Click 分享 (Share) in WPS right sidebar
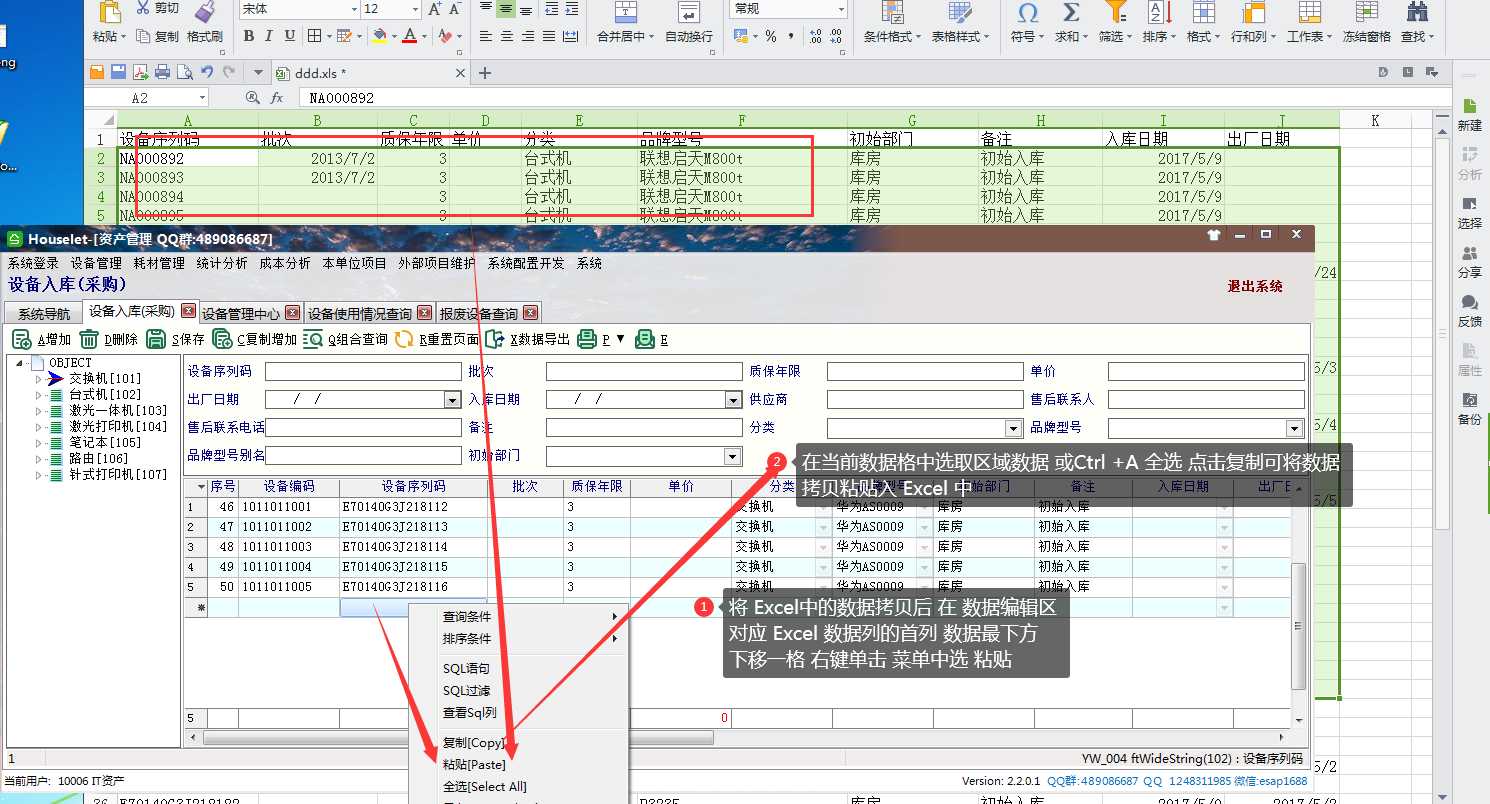This screenshot has height=804, width=1490. click(1469, 261)
